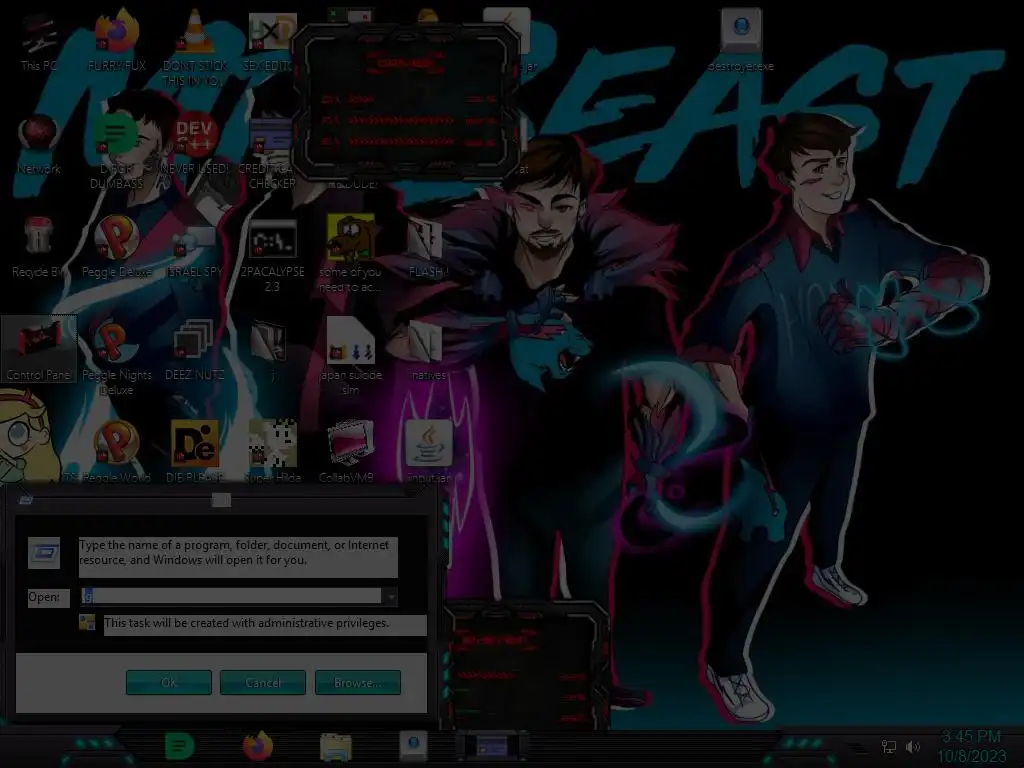Open the network tray icon
Image resolution: width=1024 pixels, height=768 pixels.
(888, 746)
